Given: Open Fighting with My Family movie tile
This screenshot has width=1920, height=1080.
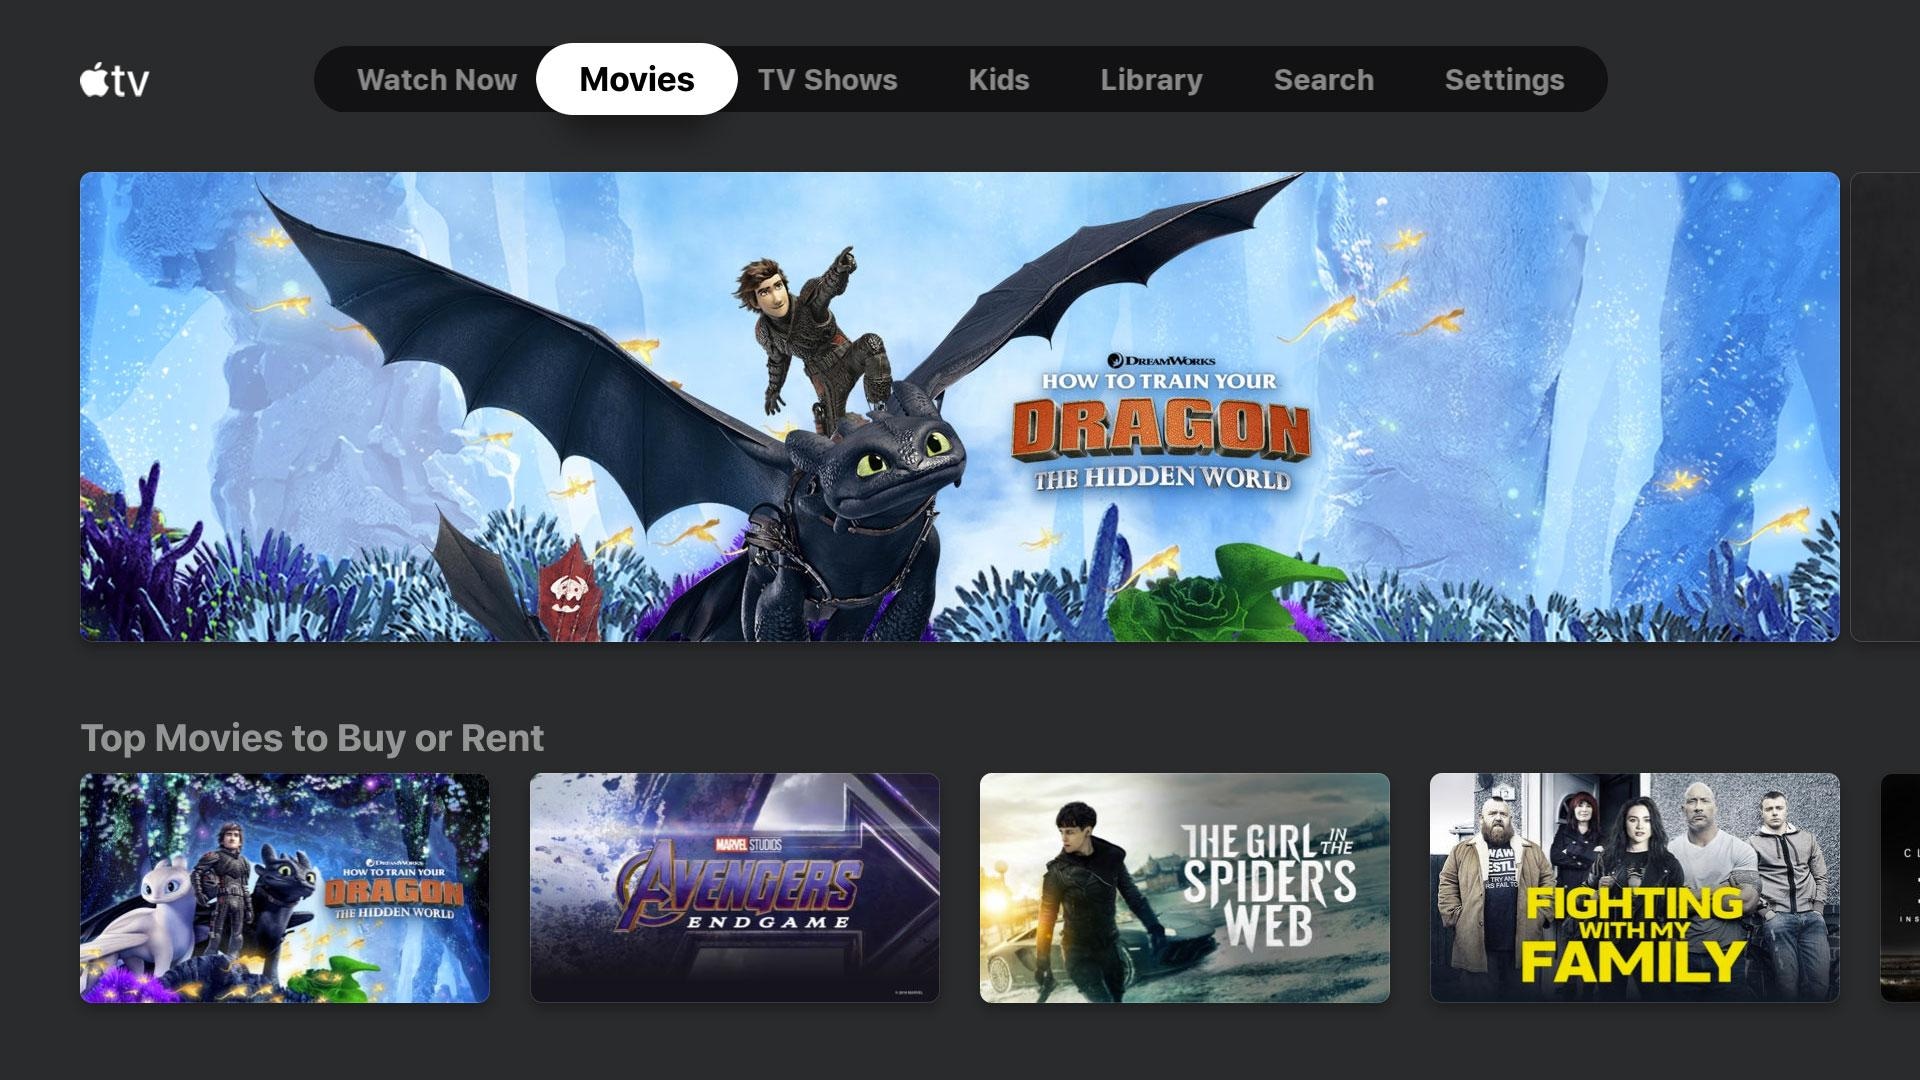Looking at the screenshot, I should click(1635, 888).
